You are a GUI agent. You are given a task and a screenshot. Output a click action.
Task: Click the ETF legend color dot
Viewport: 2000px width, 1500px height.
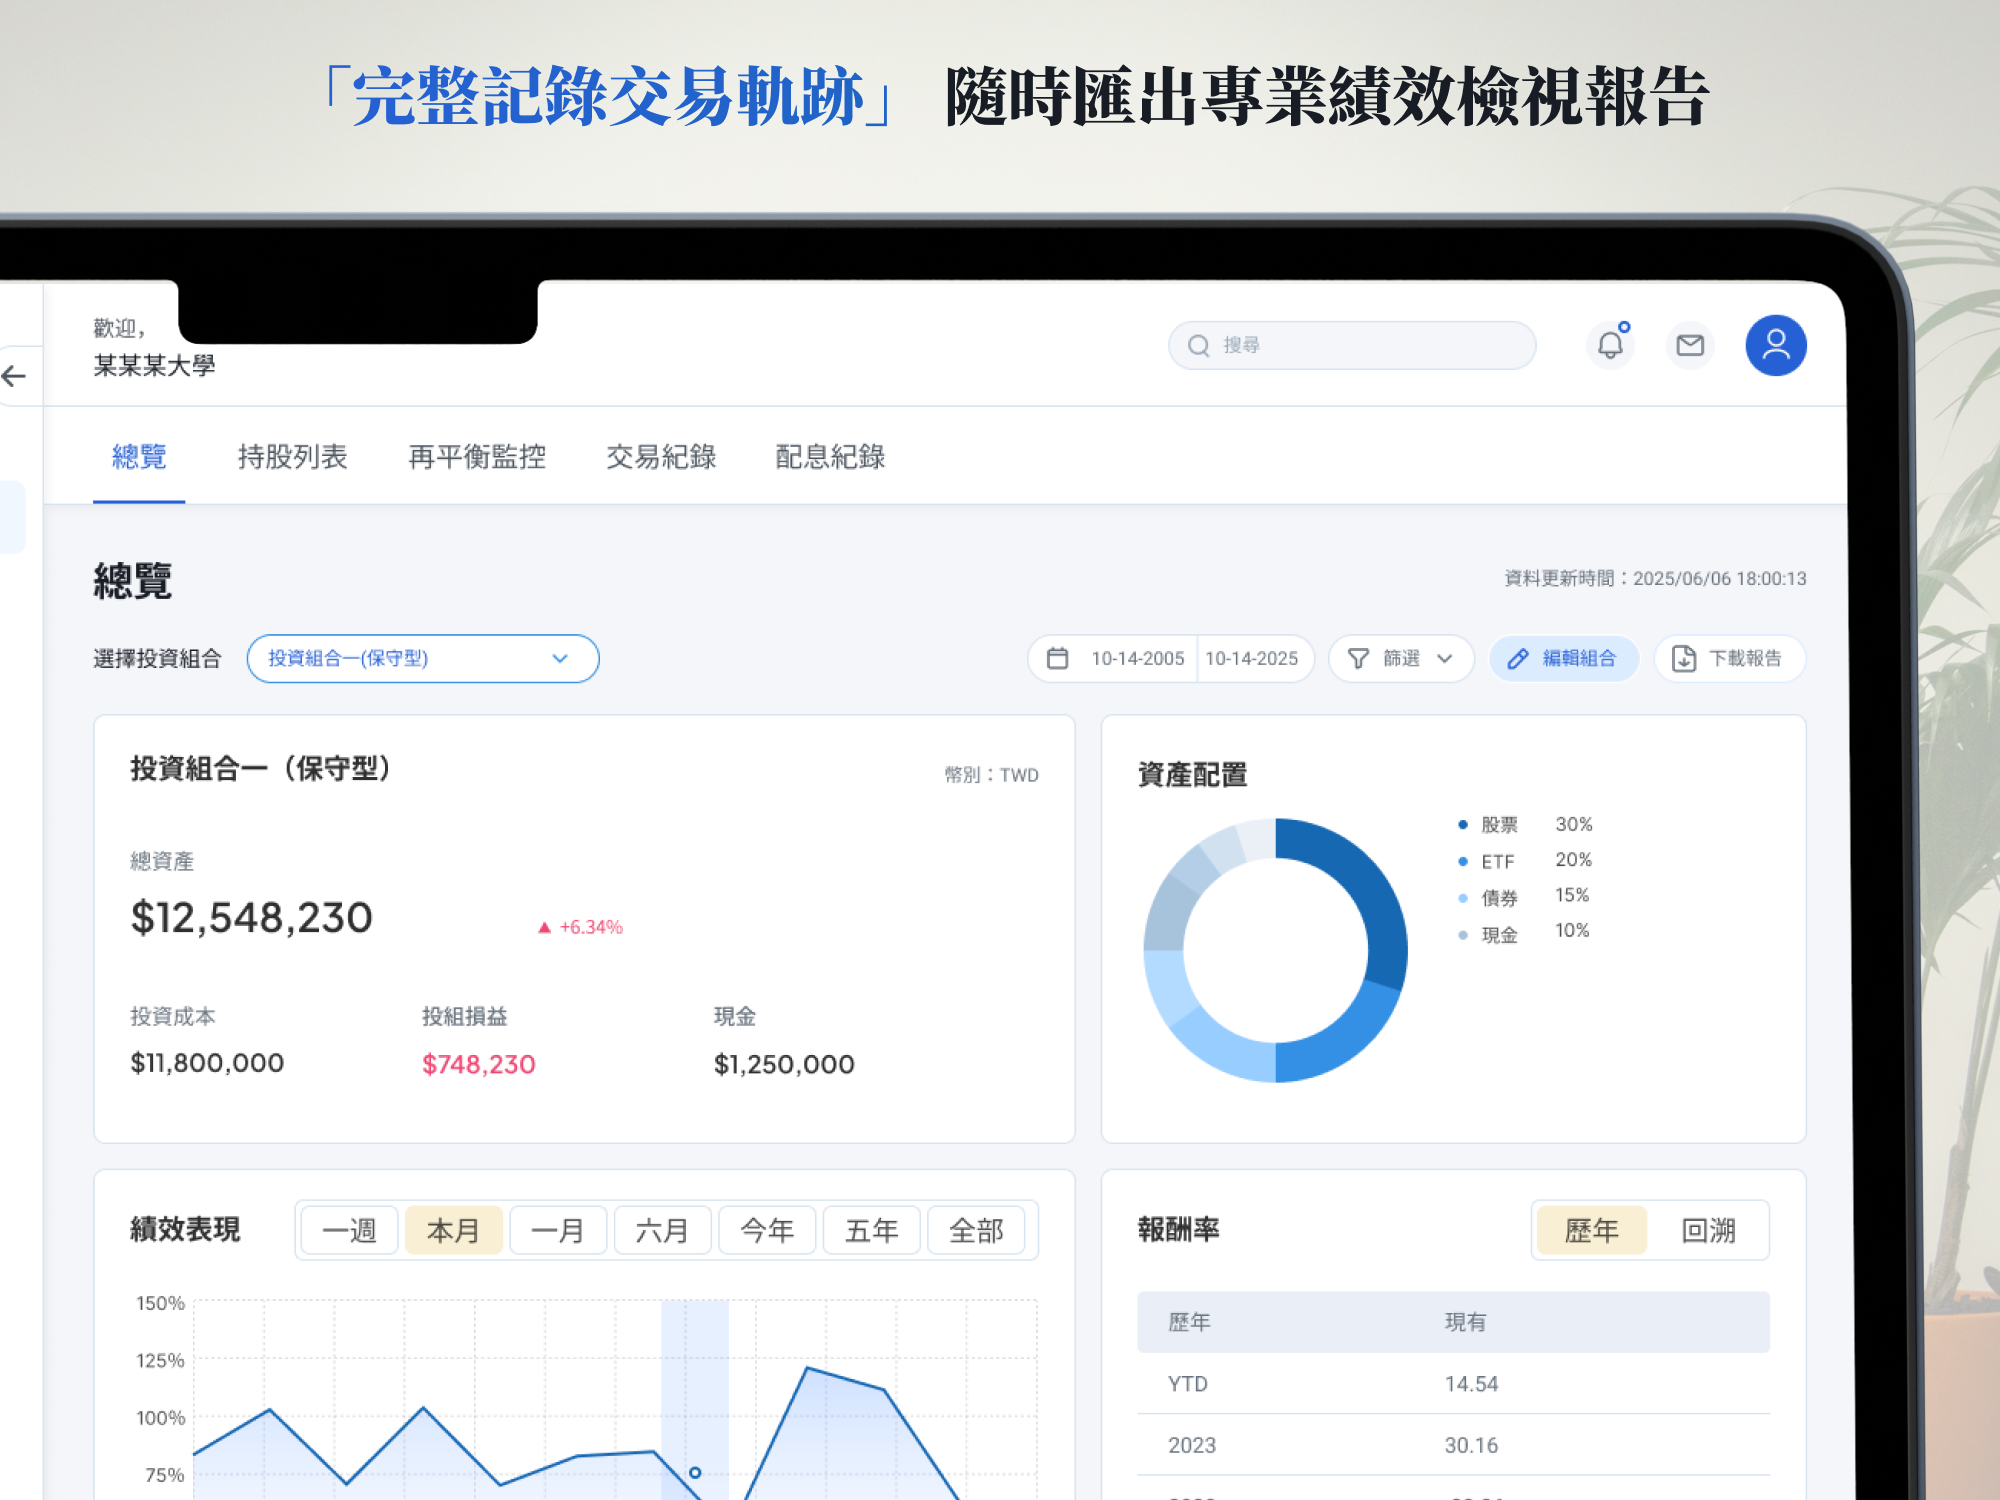[1462, 861]
